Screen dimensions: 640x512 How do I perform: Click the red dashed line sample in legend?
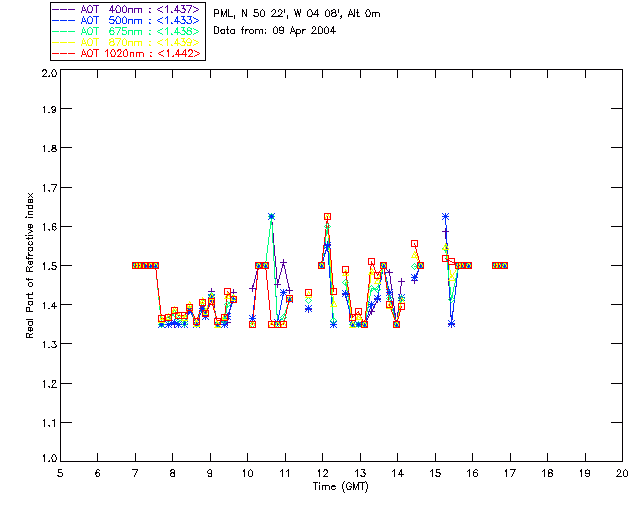[64, 53]
